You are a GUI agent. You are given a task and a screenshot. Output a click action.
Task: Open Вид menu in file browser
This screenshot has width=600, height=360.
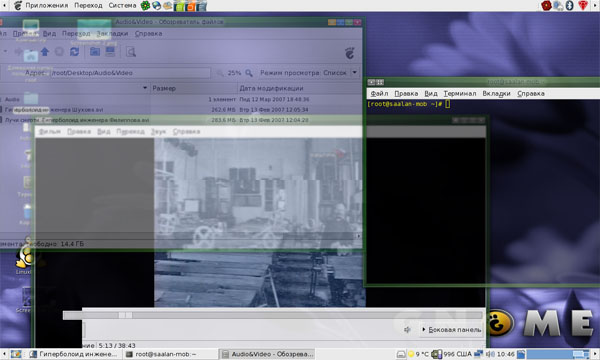49,34
